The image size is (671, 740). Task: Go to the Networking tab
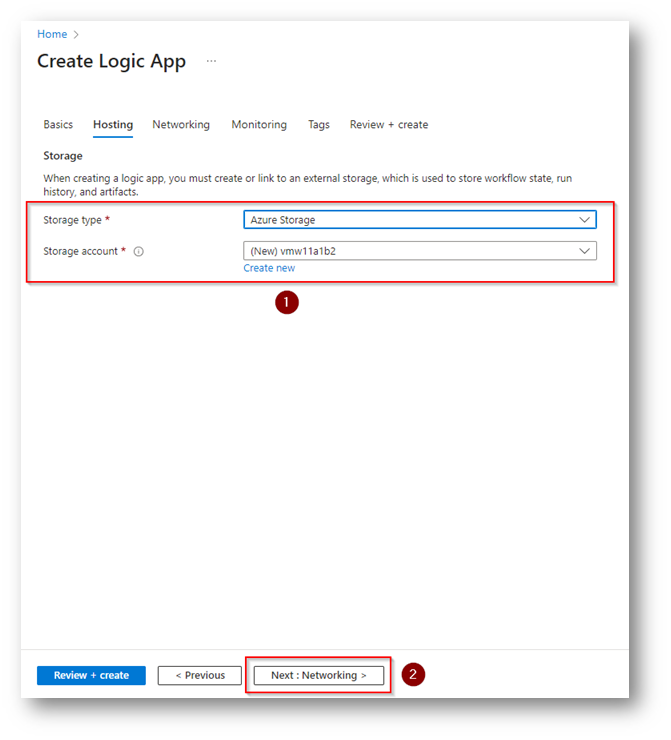181,124
